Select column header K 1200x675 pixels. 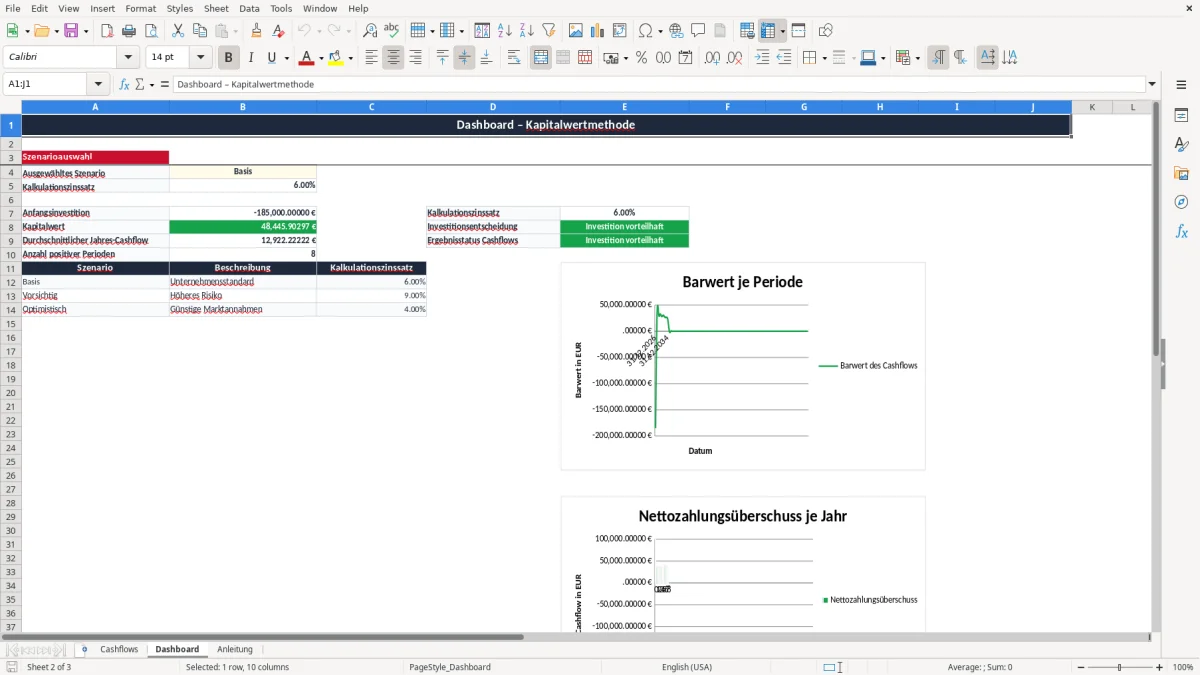point(1092,107)
